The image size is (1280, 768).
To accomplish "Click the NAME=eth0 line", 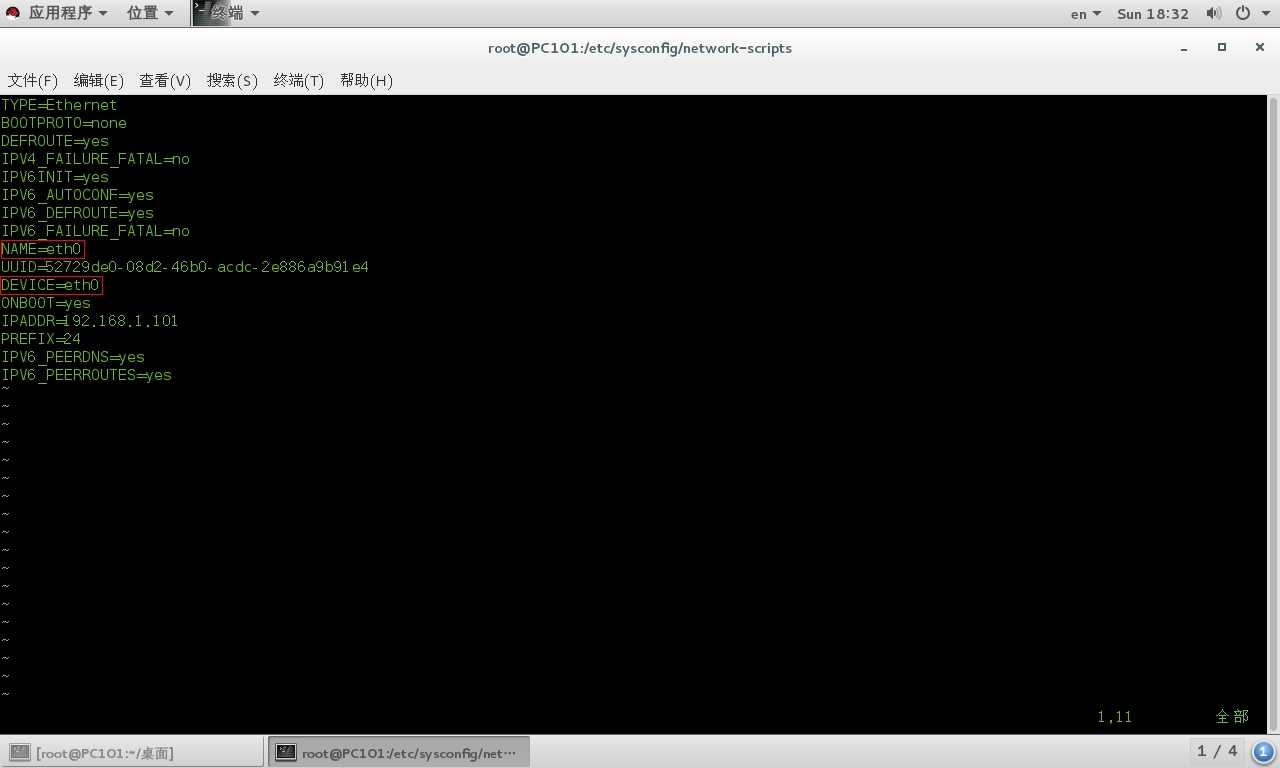I will pyautogui.click(x=42, y=249).
